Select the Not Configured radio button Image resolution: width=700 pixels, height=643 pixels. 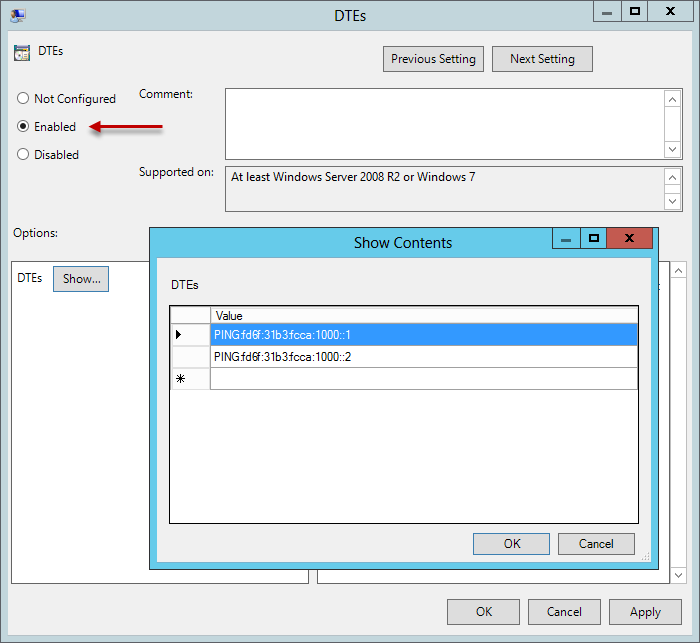click(23, 99)
